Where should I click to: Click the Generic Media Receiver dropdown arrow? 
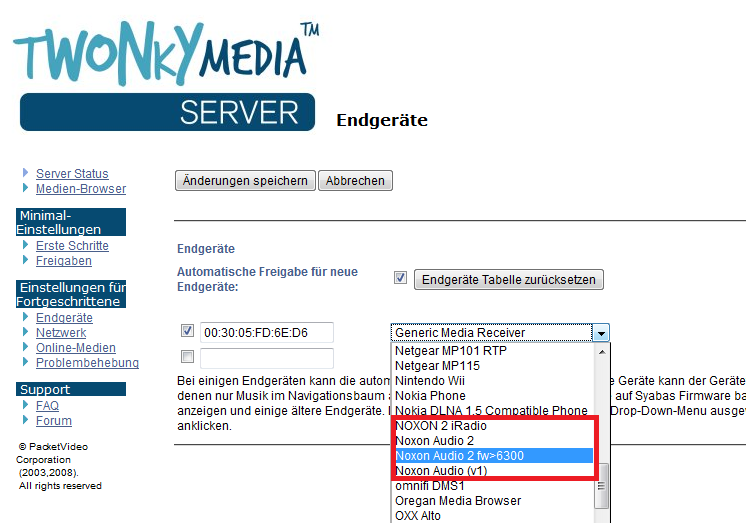(x=601, y=333)
